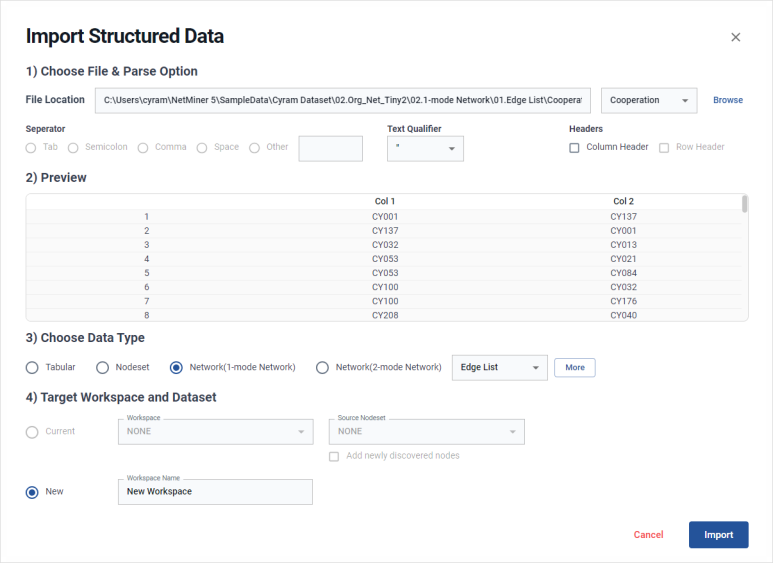Select Network(1-mode Network) radio button

(x=177, y=367)
